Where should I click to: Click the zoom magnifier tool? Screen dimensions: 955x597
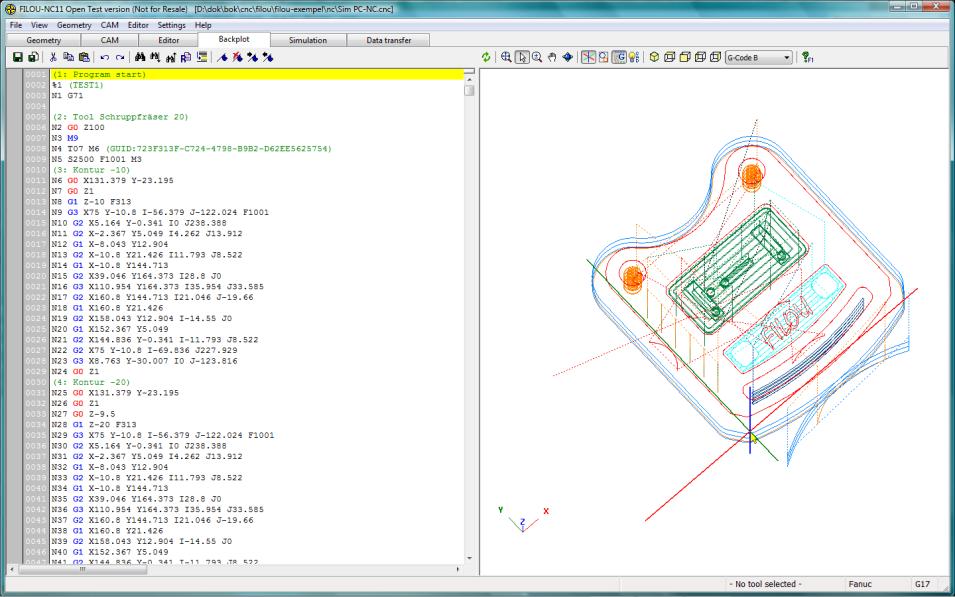(537, 57)
